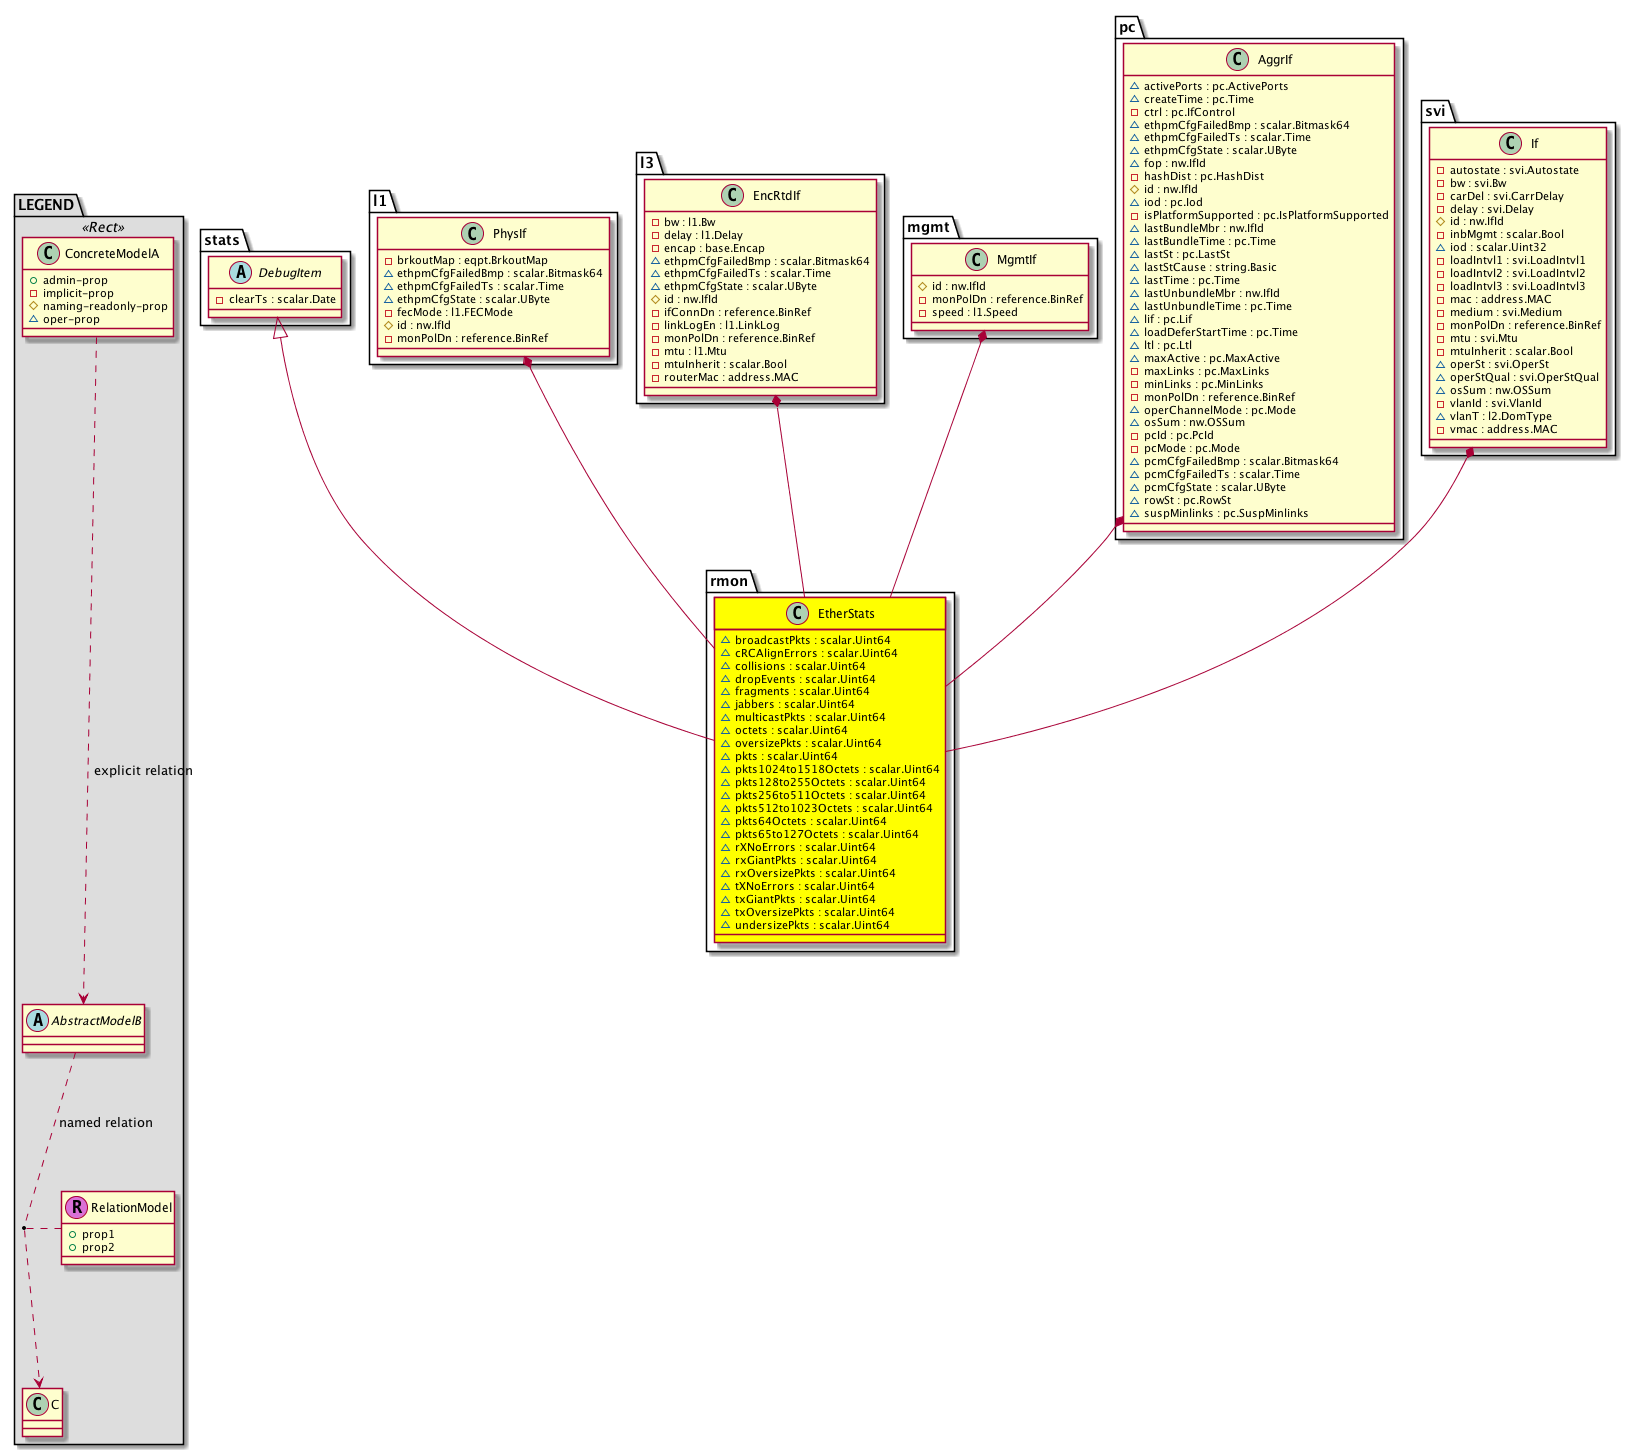The height and width of the screenshot is (1455, 1636).
Task: Select the rmon package tab
Action: tap(729, 581)
